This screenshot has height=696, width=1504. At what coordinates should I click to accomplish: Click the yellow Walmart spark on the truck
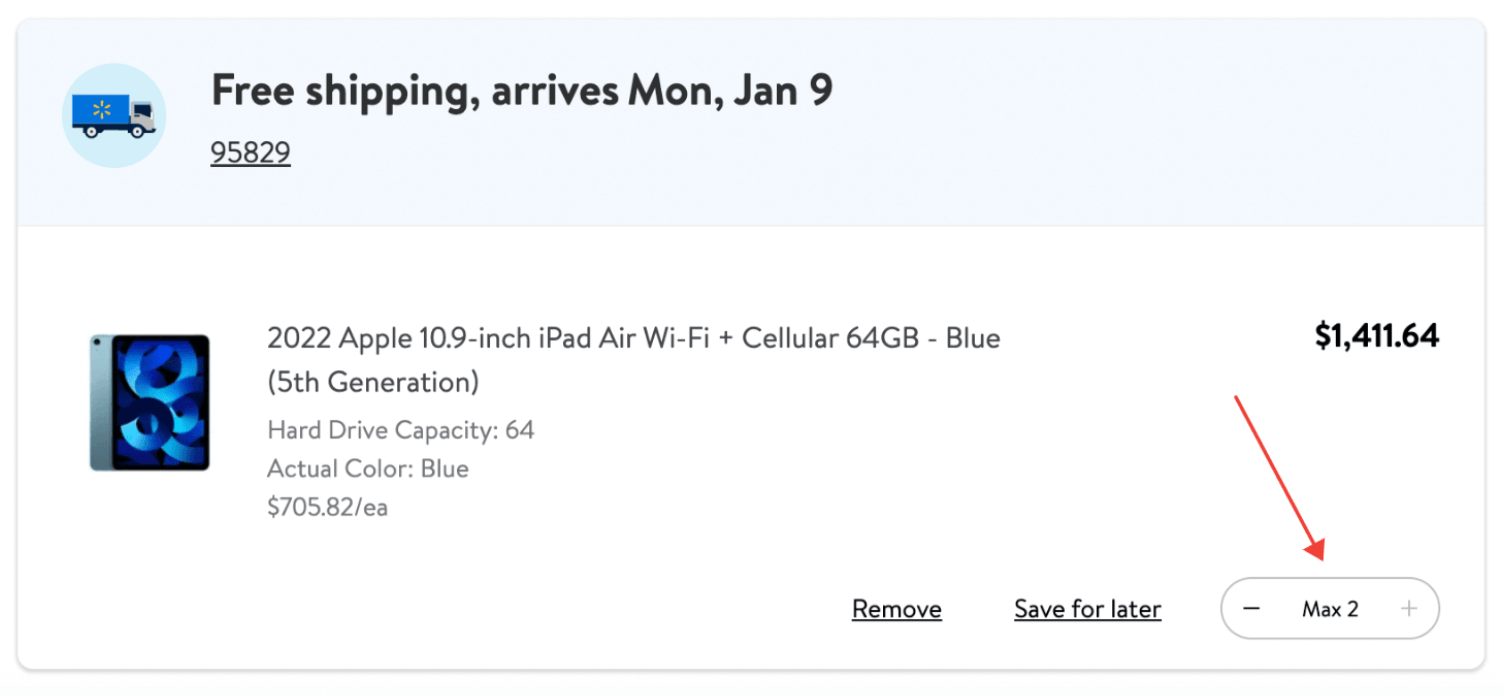tap(101, 110)
